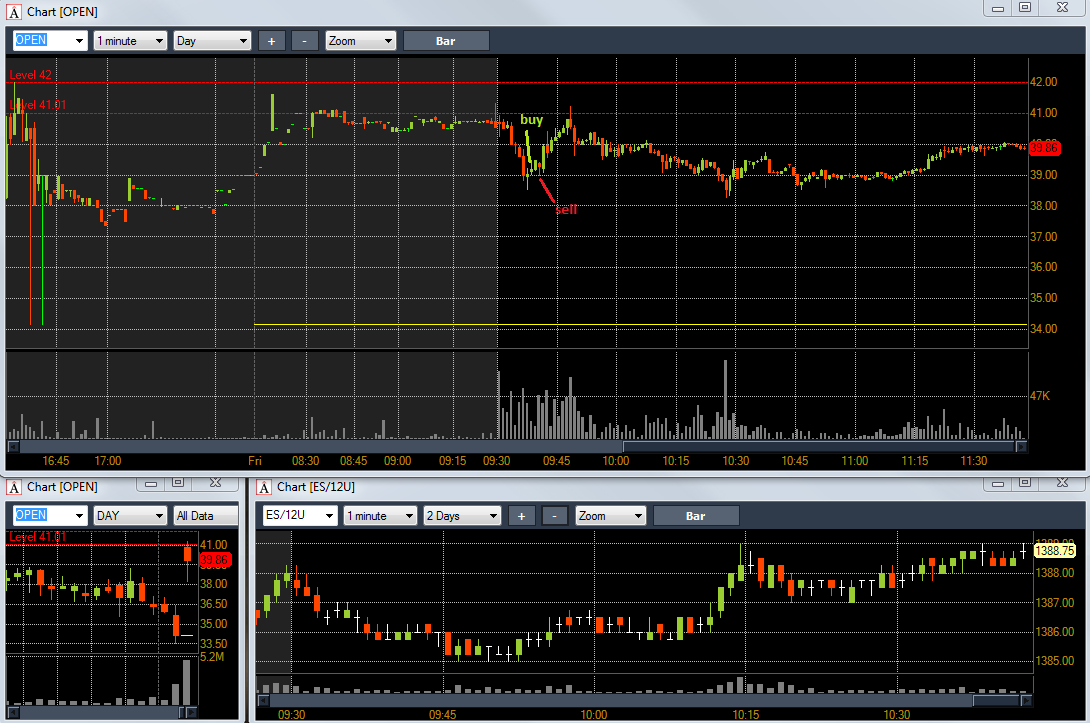
Task: Click the Level 42 line label
Action: [31, 75]
